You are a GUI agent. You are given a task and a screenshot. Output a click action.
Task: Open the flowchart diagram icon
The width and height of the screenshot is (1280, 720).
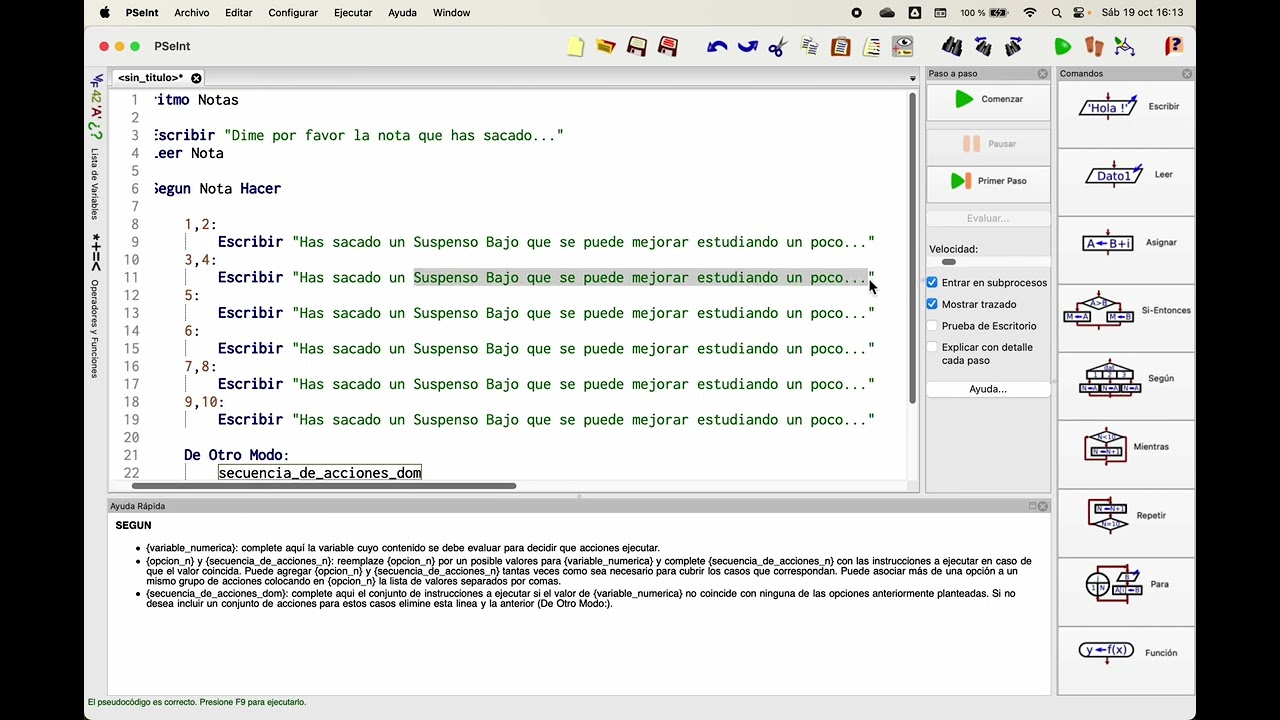pyautogui.click(x=1125, y=47)
